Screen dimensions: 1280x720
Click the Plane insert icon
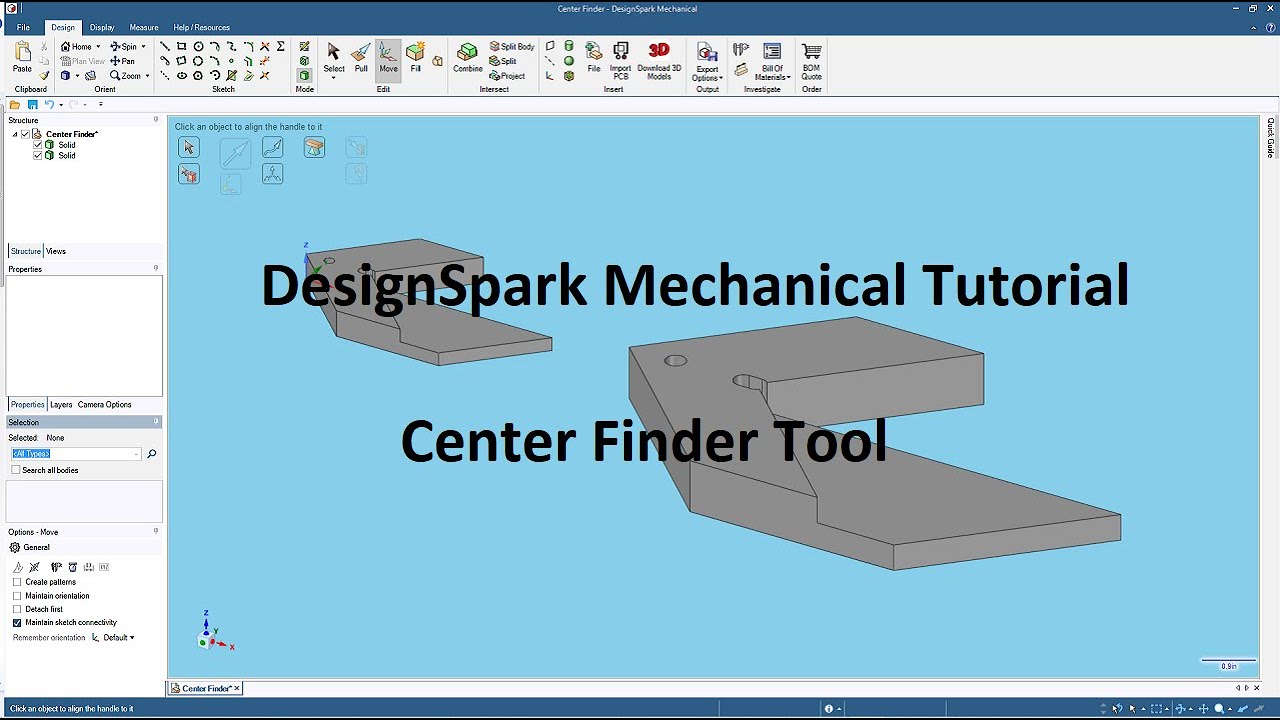click(x=550, y=46)
